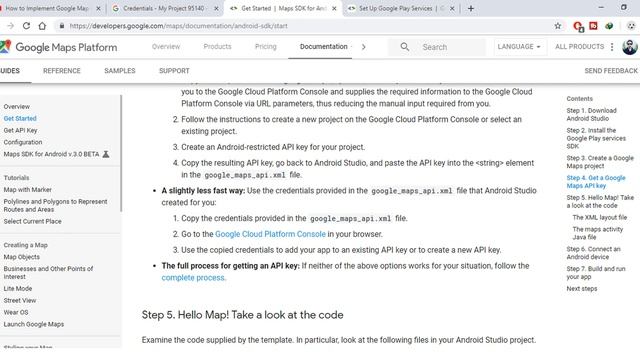Open Maps SDK for Android v.3.0 BETA
The height and width of the screenshot is (360, 640).
(51, 154)
